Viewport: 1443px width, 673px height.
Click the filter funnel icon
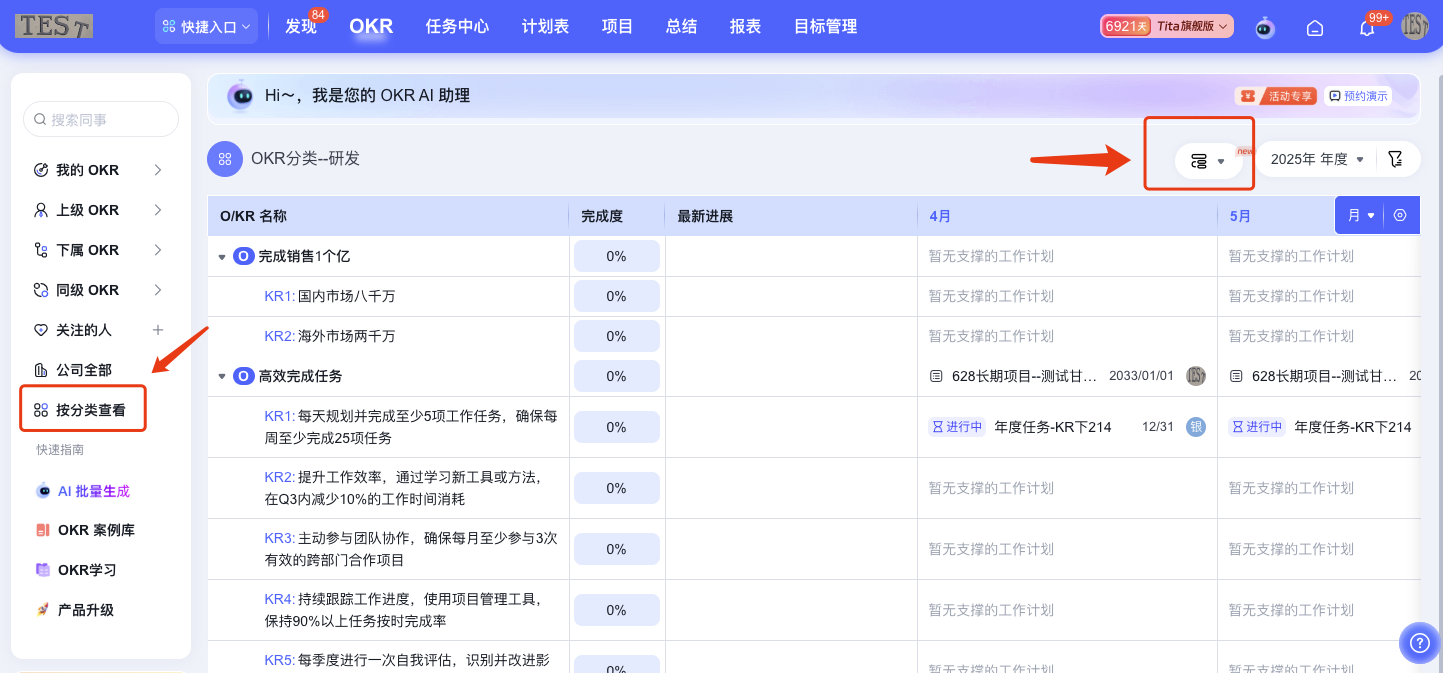1397,158
